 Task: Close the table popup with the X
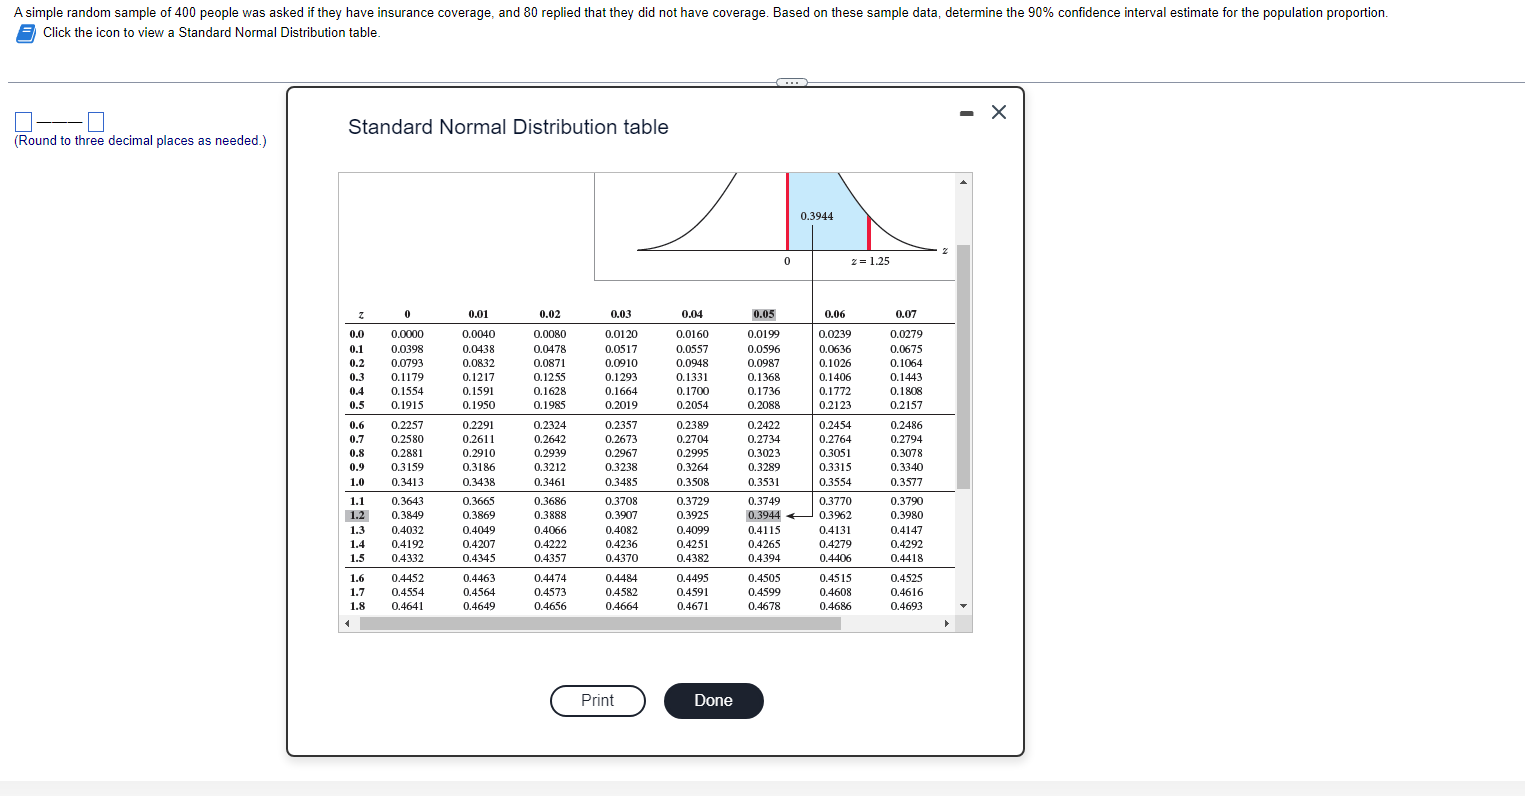click(998, 112)
